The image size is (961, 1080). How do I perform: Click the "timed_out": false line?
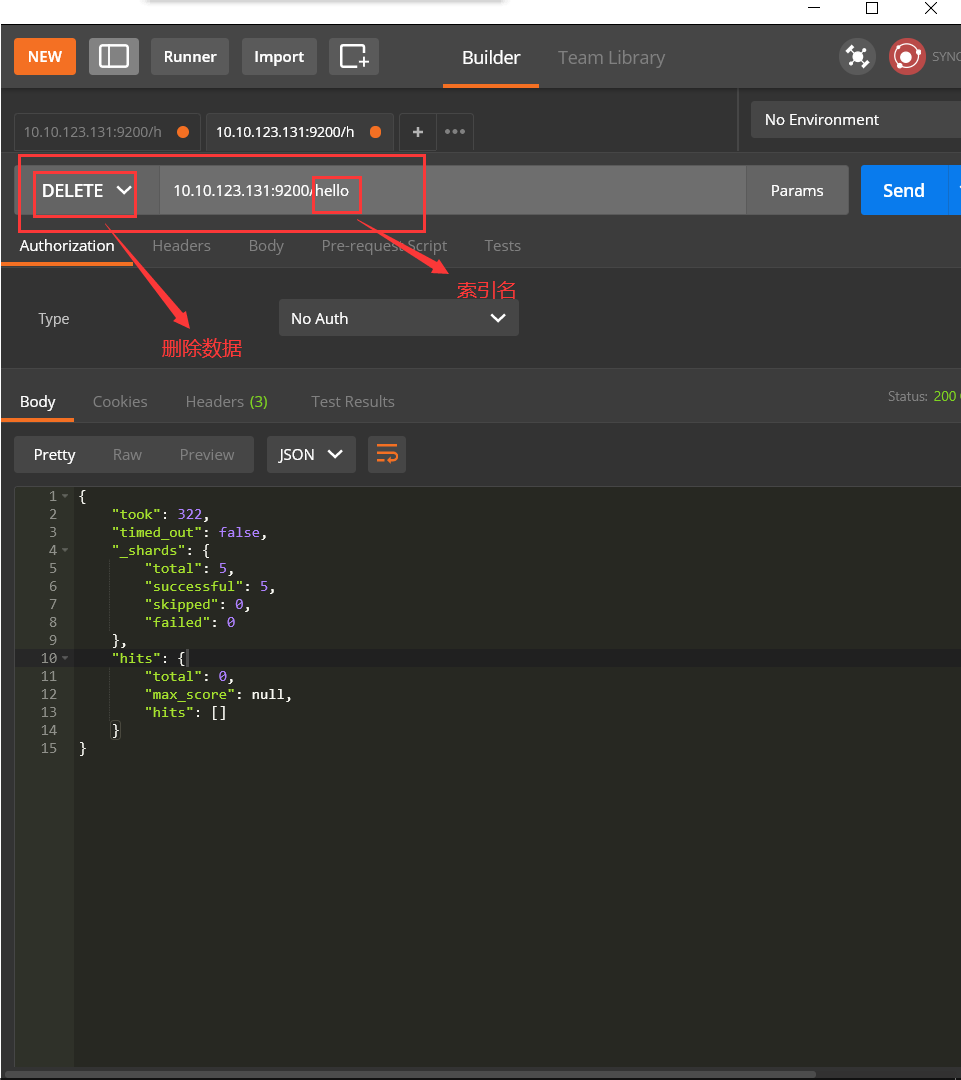(x=189, y=532)
